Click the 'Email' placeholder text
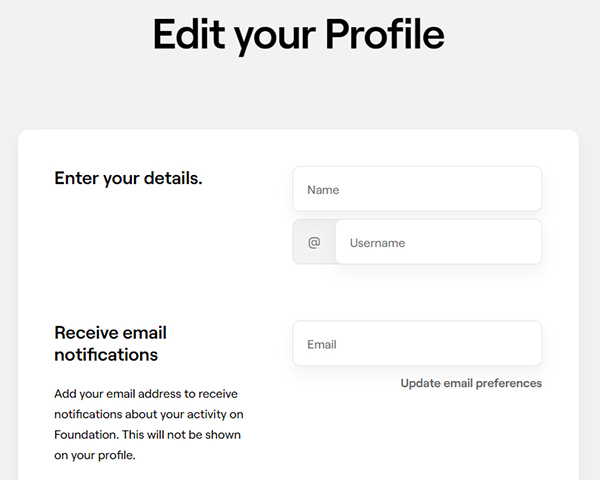600x480 pixels. click(322, 344)
